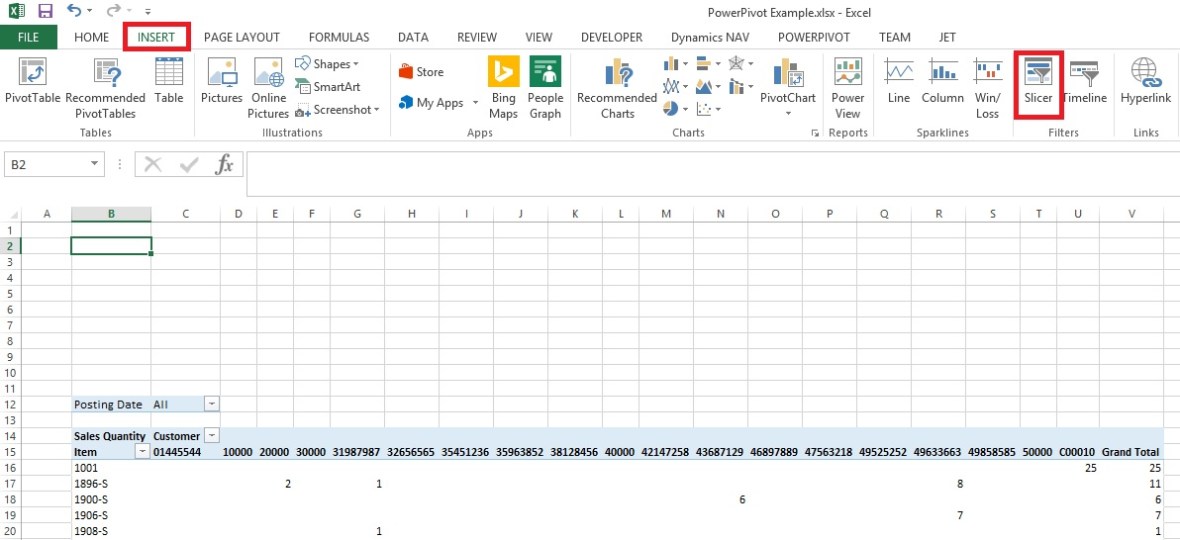Insert a bar chart

click(708, 64)
